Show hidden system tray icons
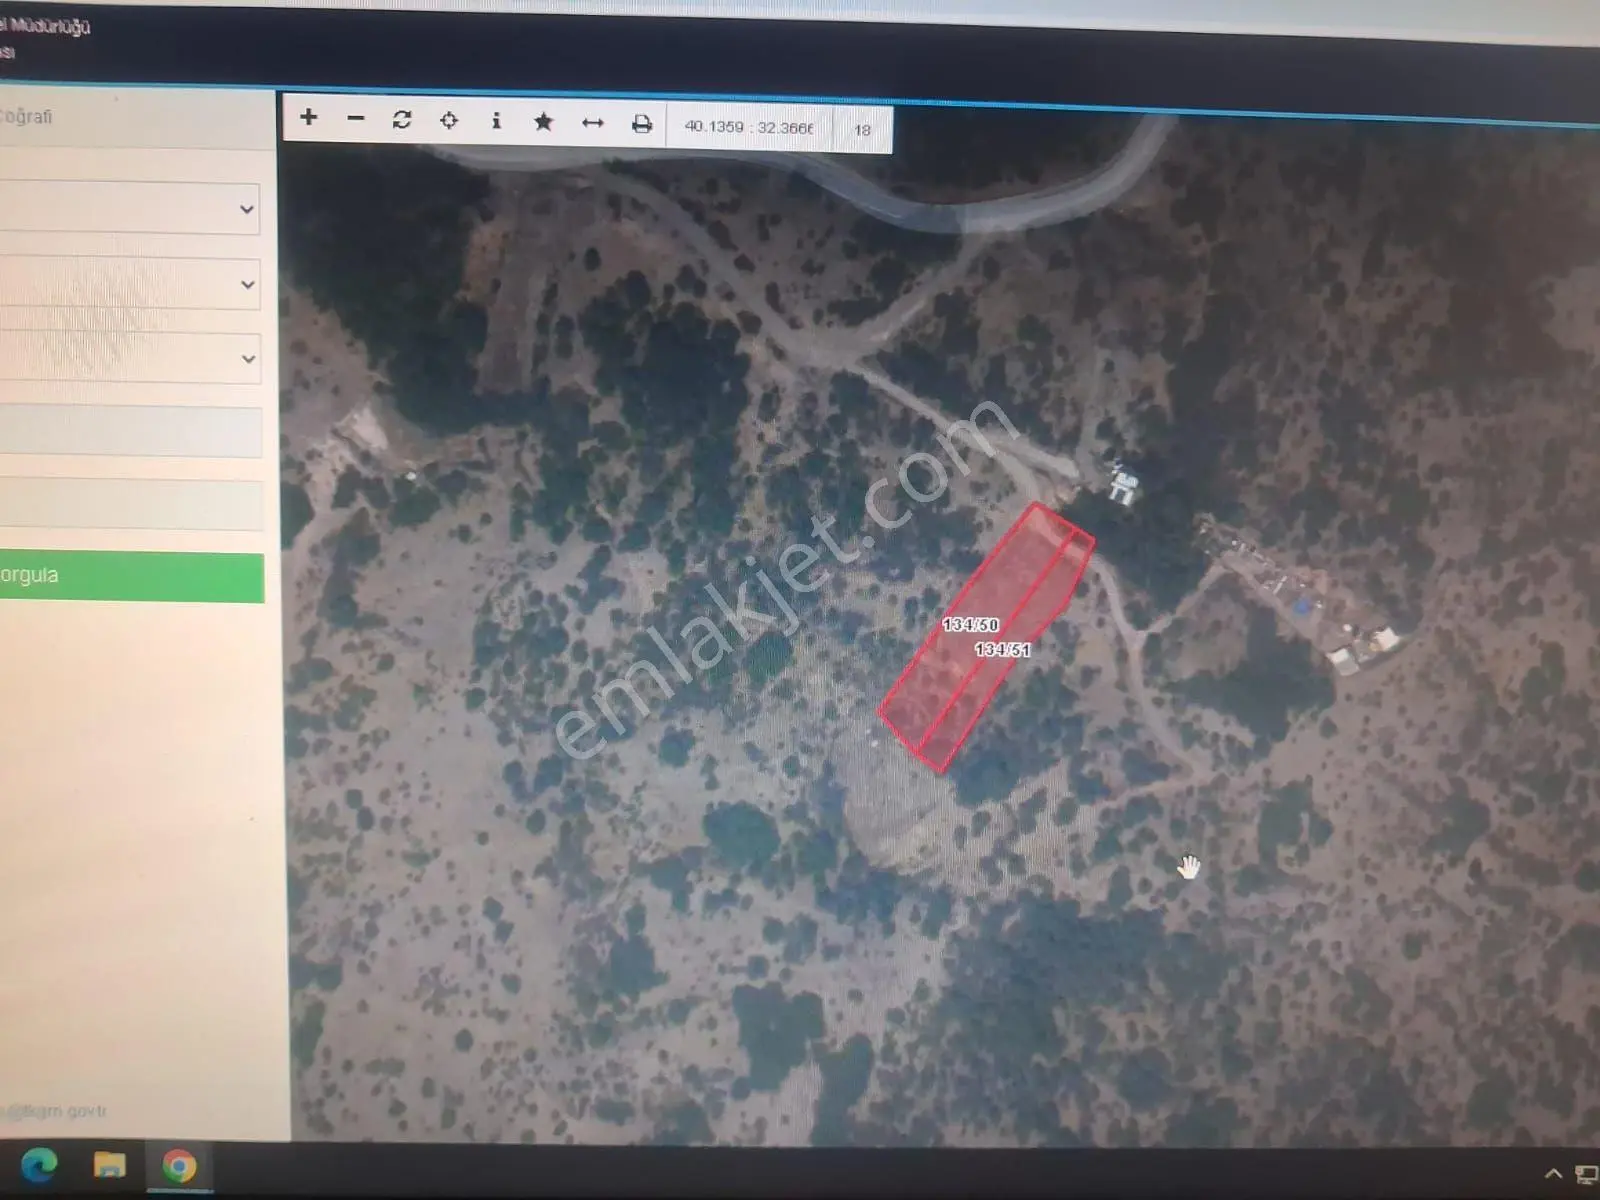Screen dimensions: 1600x1200 pos(1553,1174)
